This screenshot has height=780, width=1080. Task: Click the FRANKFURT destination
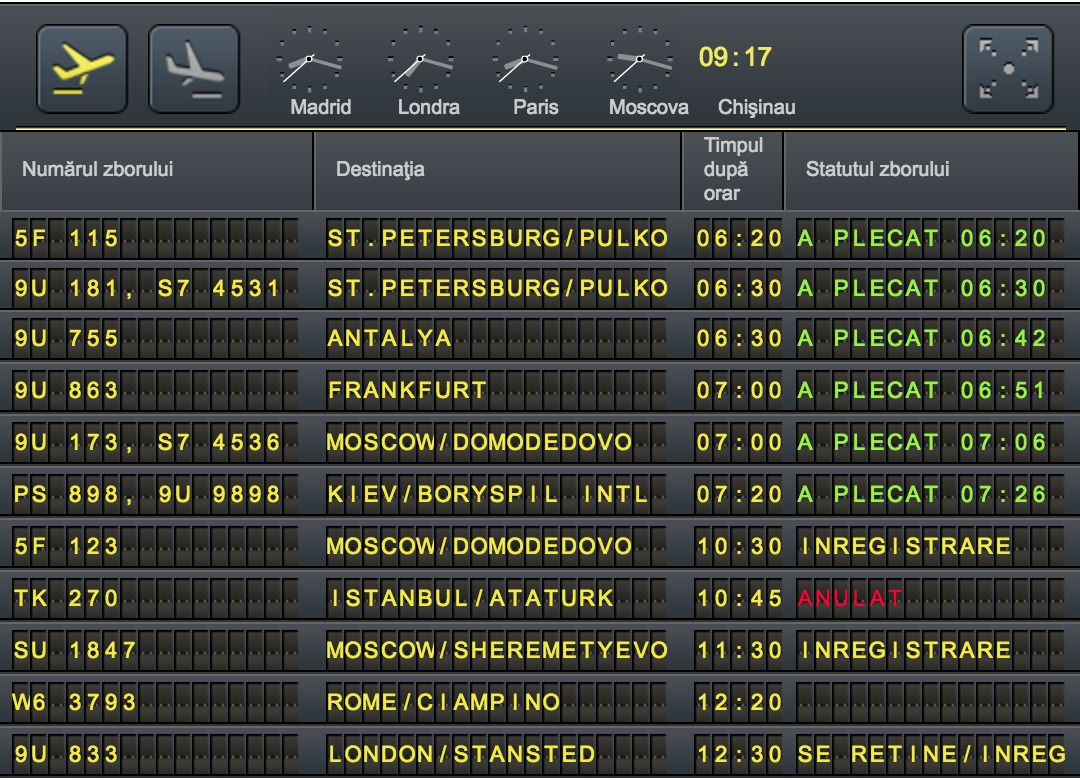point(407,390)
